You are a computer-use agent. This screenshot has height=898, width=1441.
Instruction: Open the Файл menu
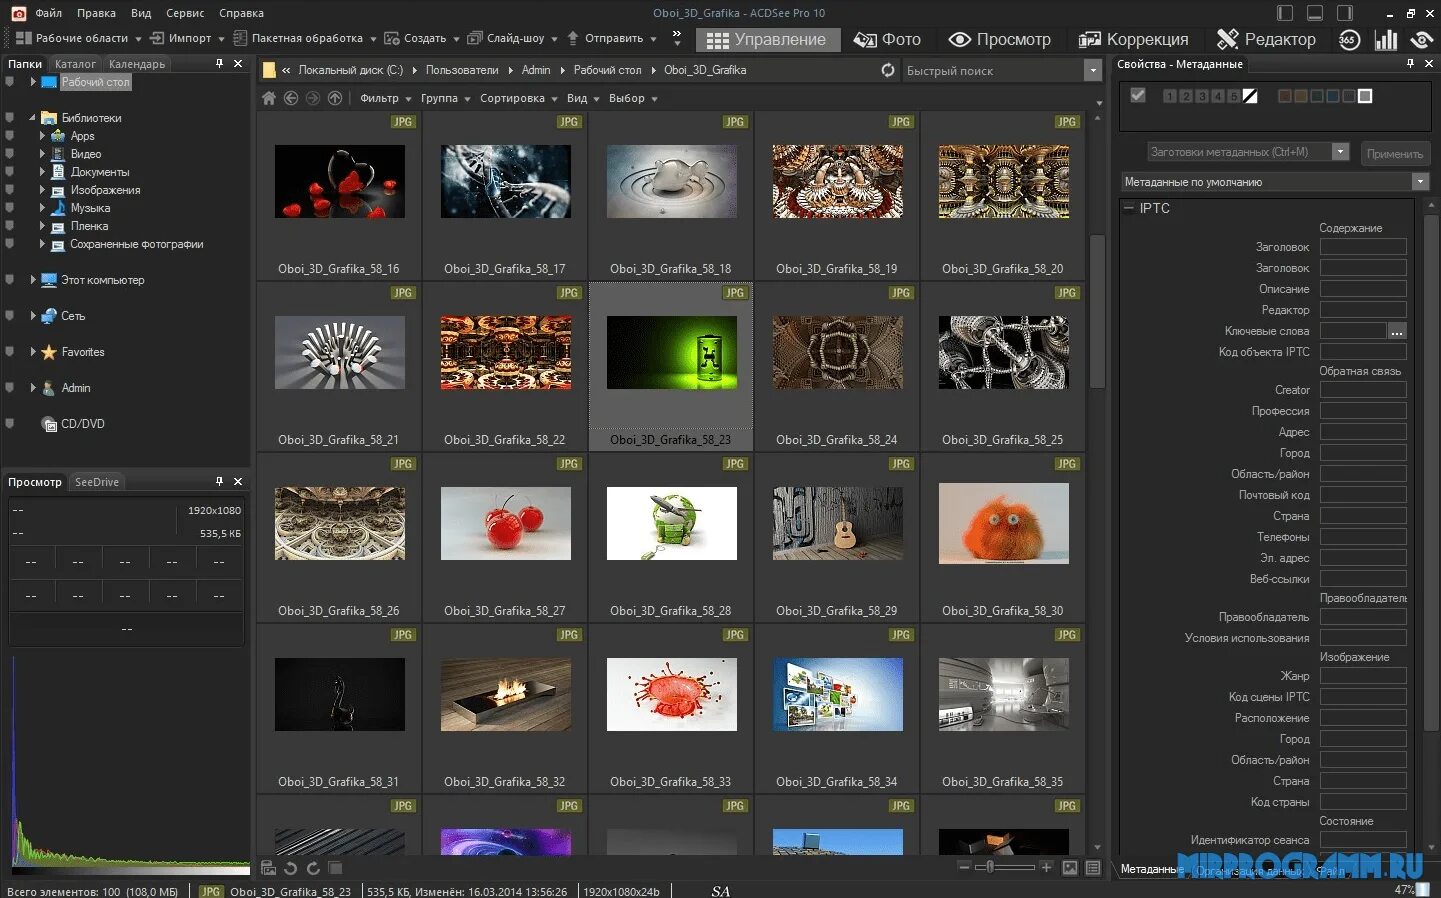point(48,13)
